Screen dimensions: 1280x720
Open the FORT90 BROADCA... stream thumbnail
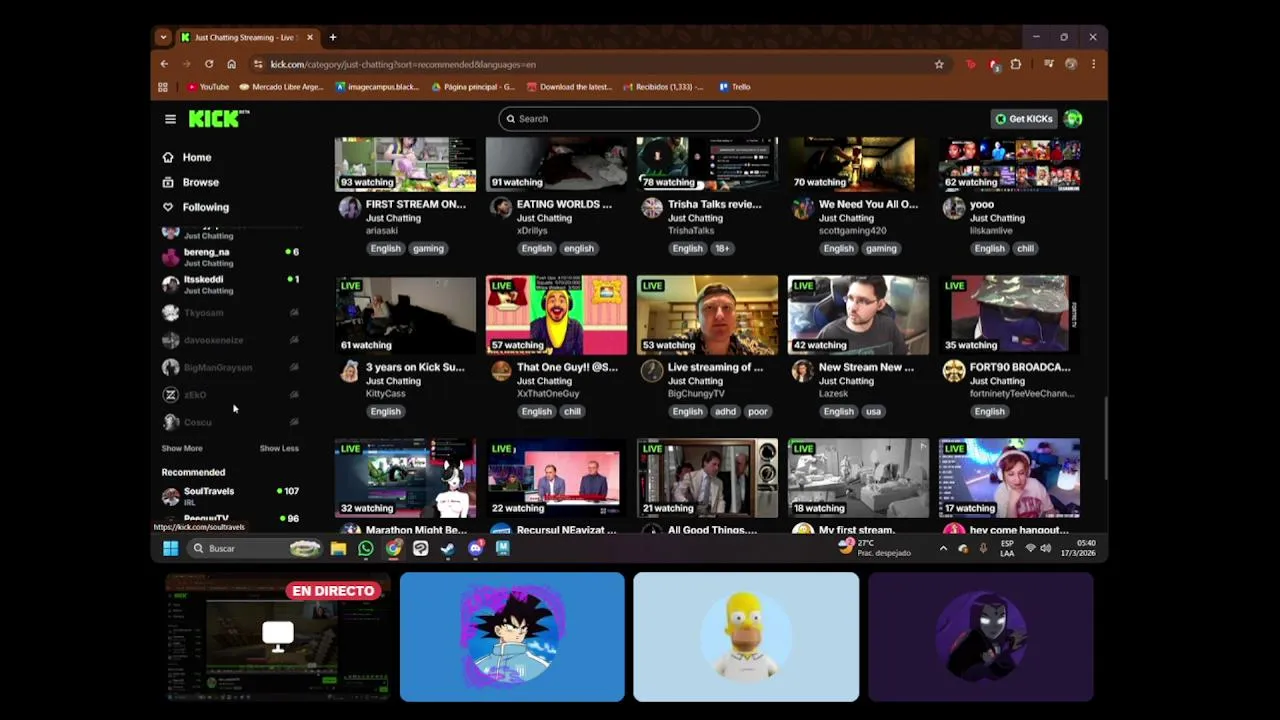1009,315
